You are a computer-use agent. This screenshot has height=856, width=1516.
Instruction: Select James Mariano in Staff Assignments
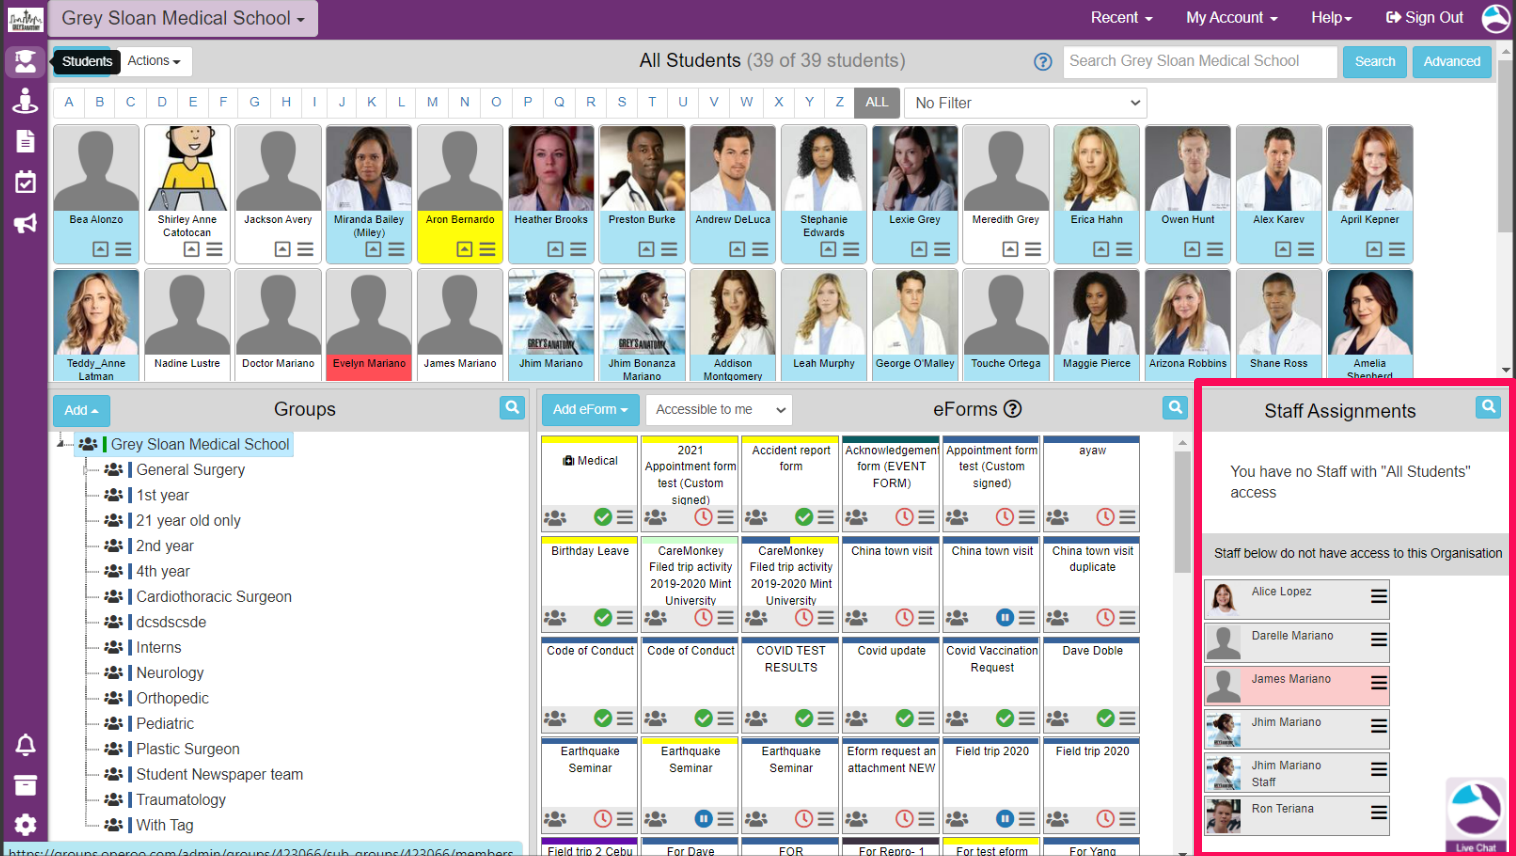[1297, 685]
